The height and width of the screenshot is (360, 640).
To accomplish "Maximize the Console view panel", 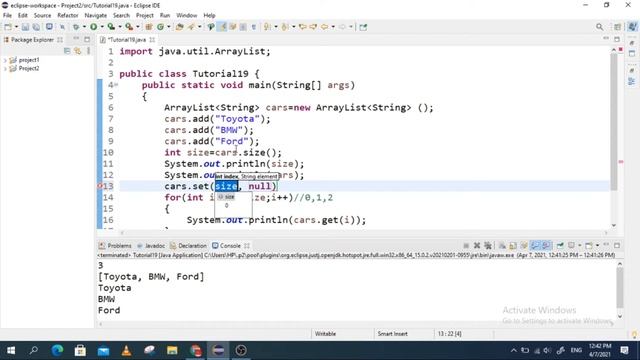I will point(617,245).
